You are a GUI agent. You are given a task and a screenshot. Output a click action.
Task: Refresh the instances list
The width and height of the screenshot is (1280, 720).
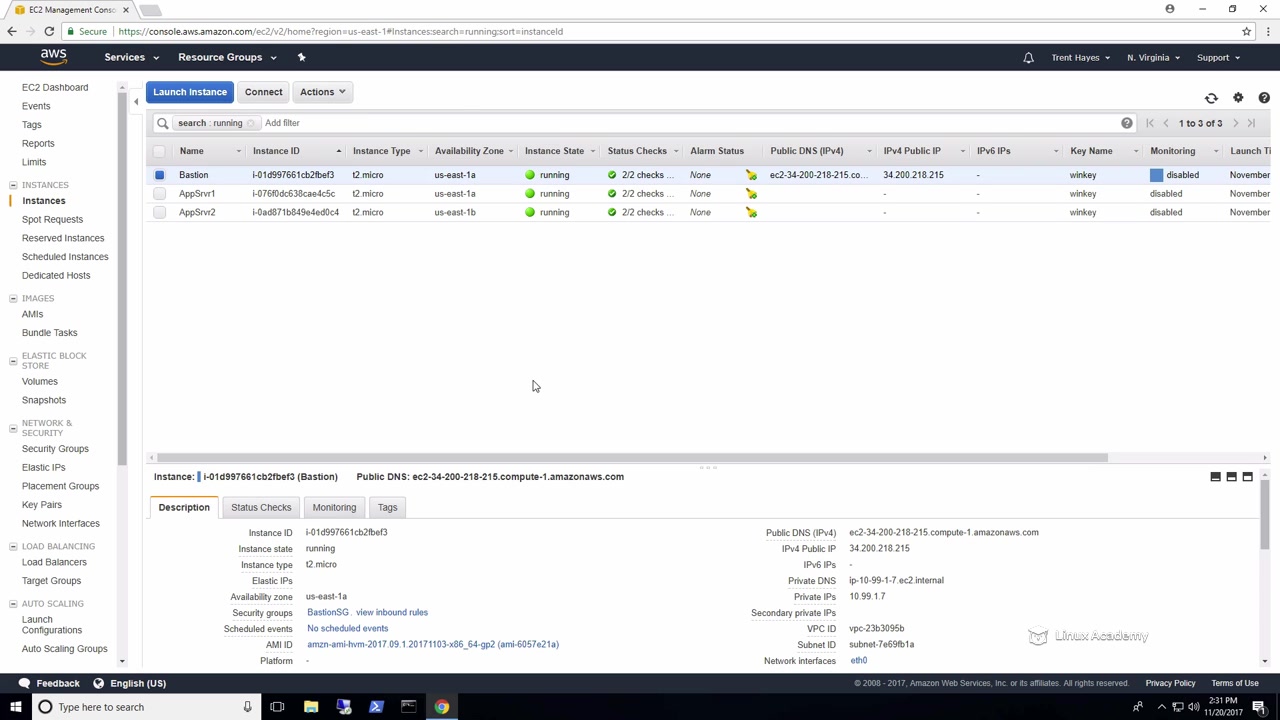pyautogui.click(x=1211, y=98)
